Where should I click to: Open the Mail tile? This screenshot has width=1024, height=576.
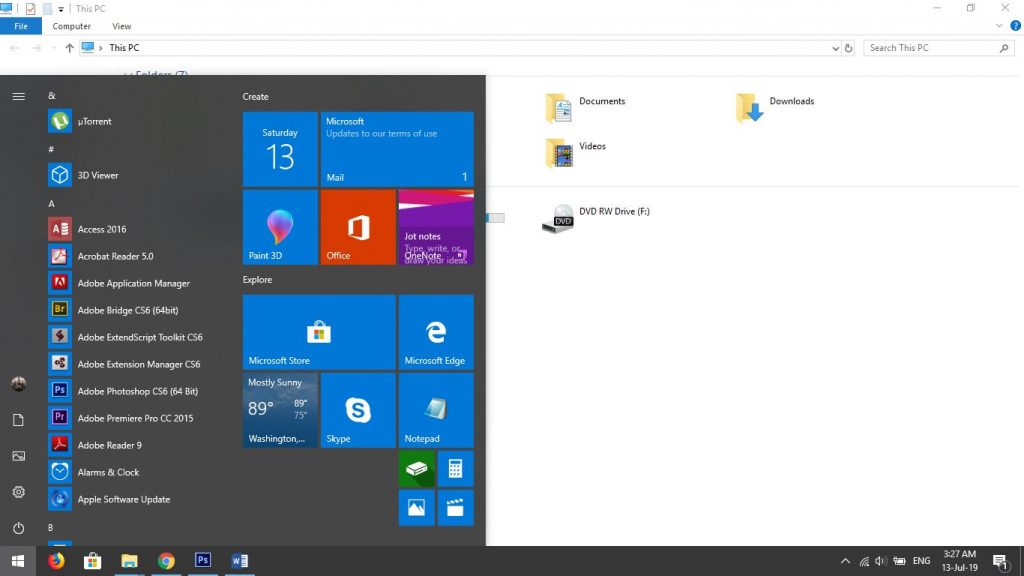pyautogui.click(x=397, y=149)
